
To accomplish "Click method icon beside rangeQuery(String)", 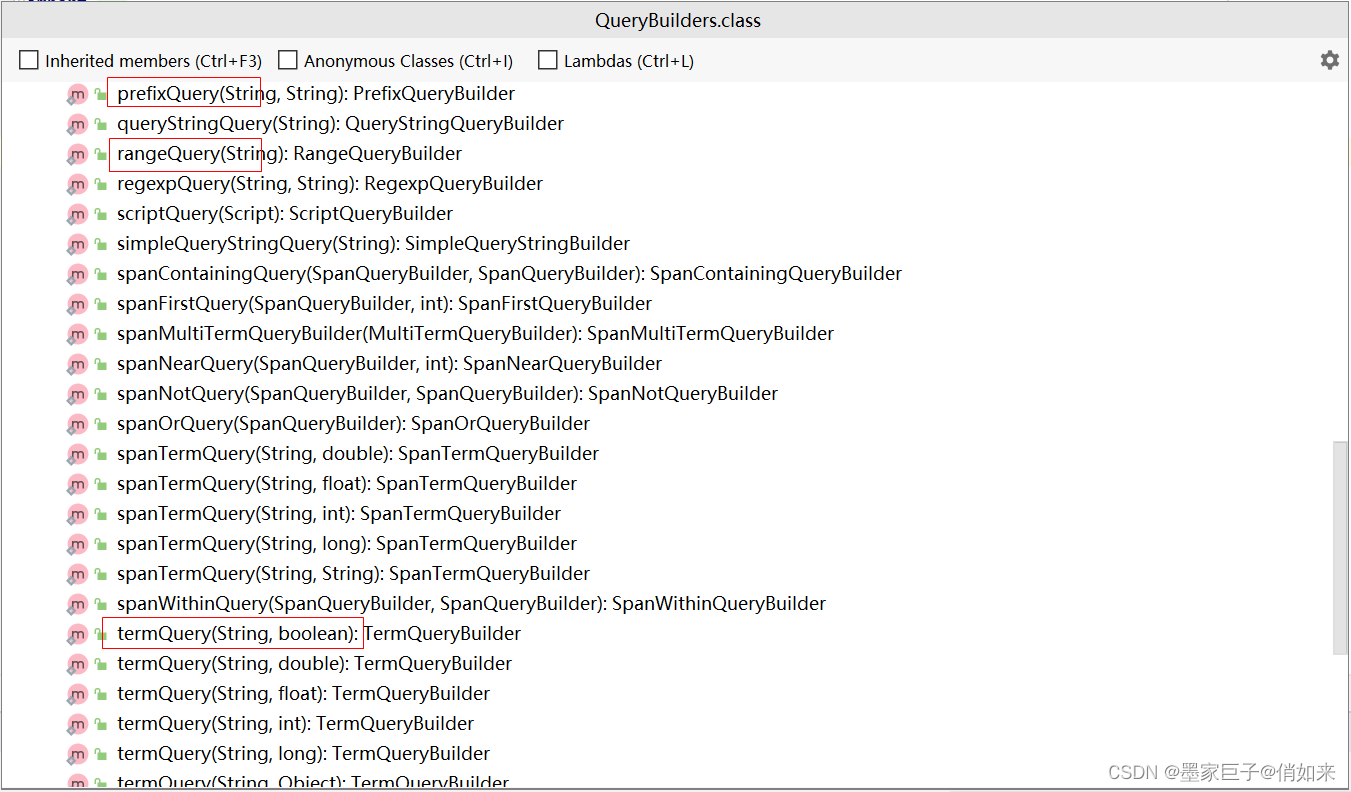I will click(x=78, y=155).
